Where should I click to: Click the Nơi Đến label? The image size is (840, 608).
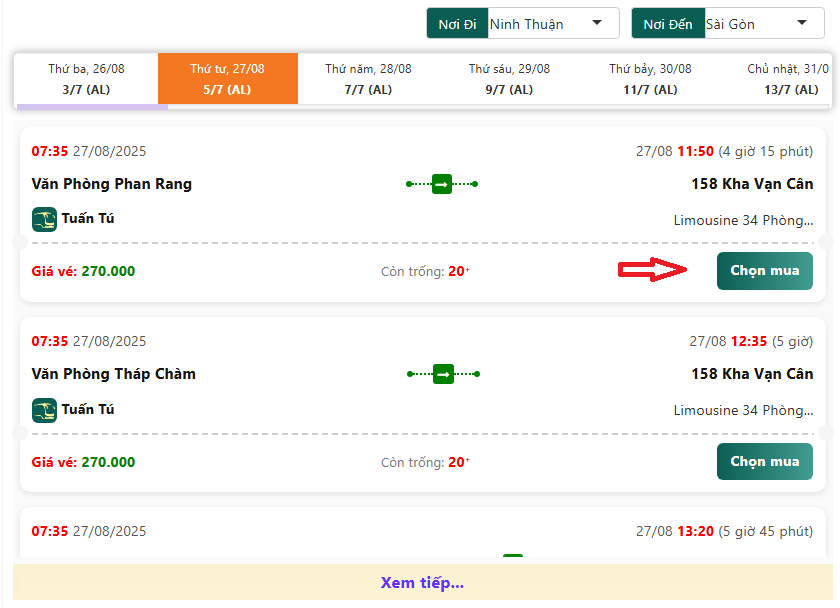[667, 24]
